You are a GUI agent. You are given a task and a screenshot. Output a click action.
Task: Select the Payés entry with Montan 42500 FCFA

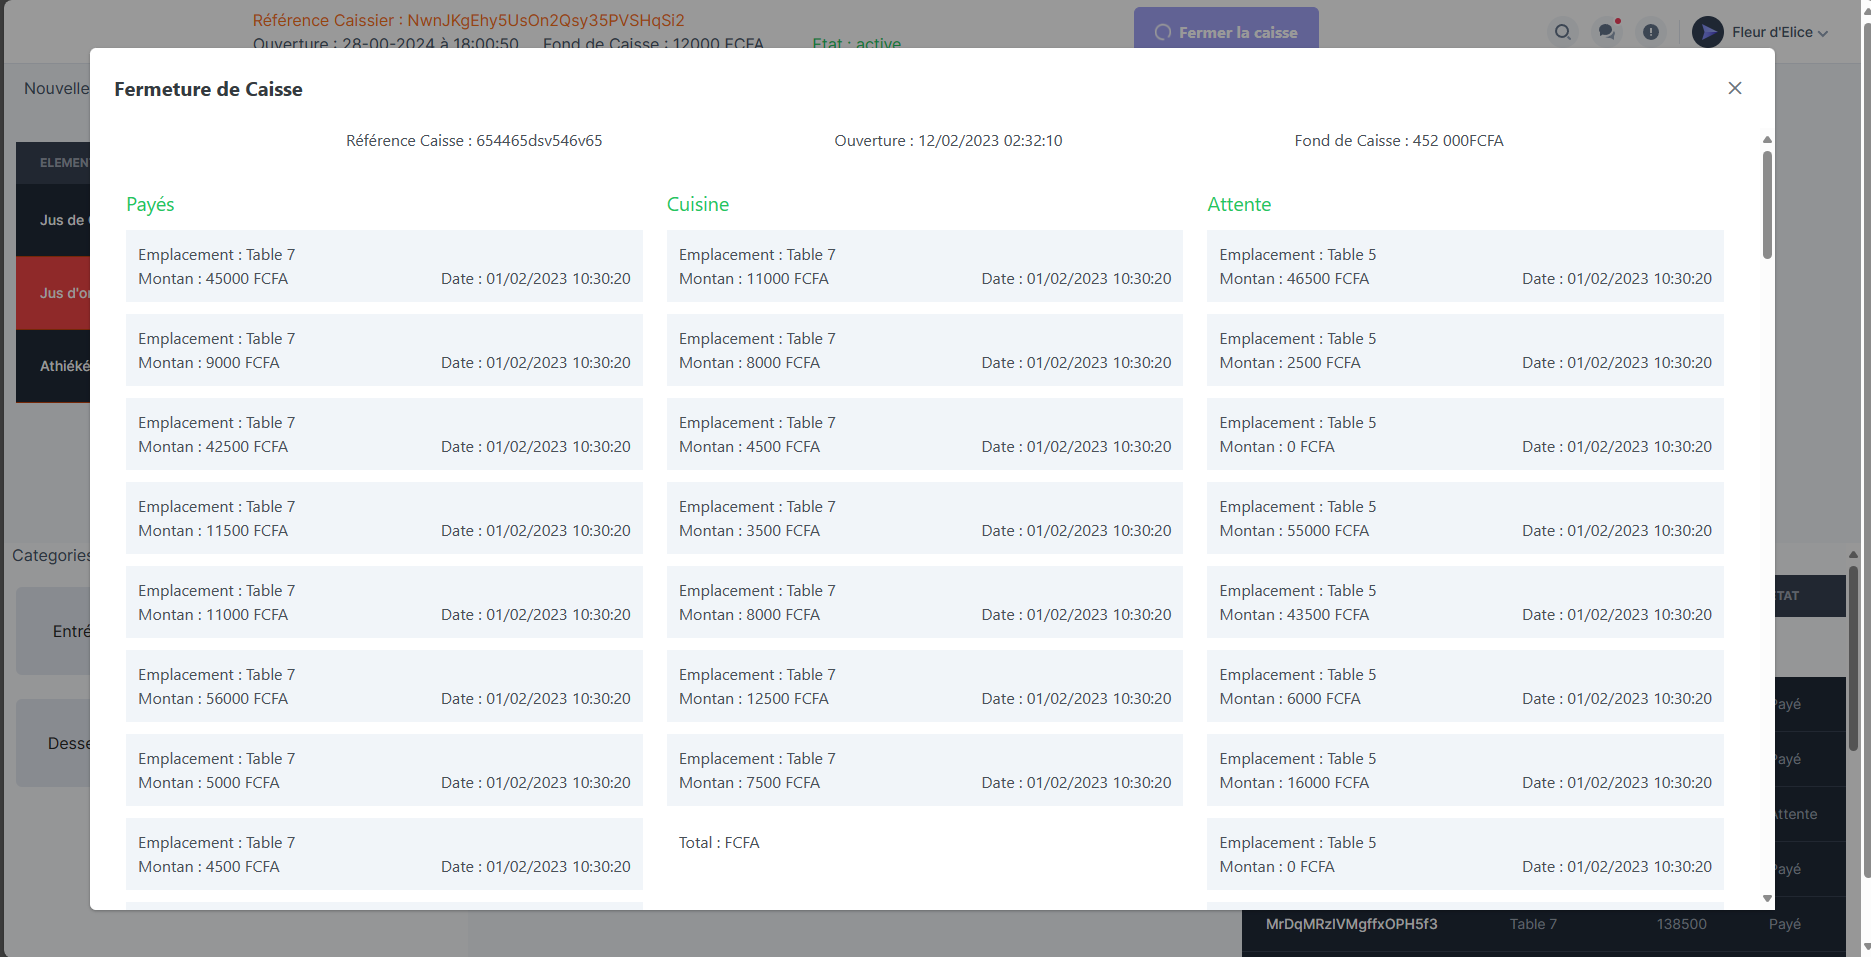click(384, 434)
